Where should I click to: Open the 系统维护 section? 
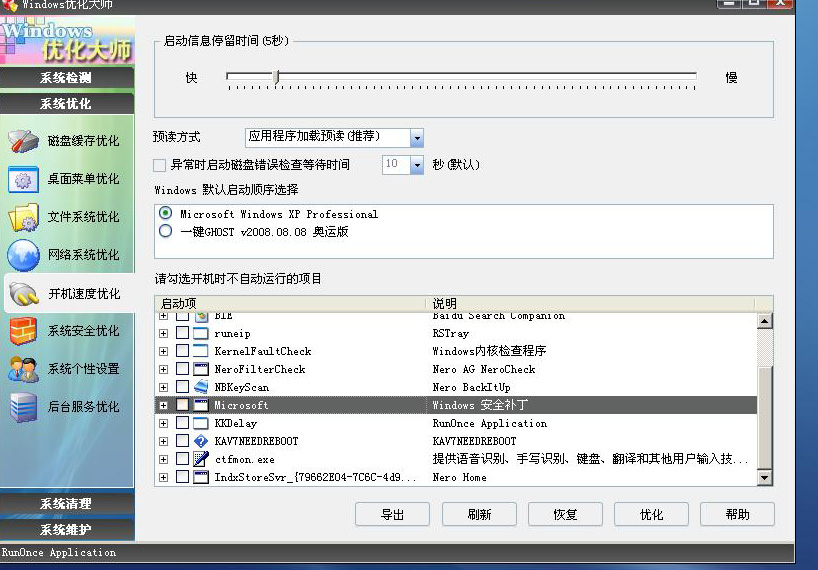(67, 530)
